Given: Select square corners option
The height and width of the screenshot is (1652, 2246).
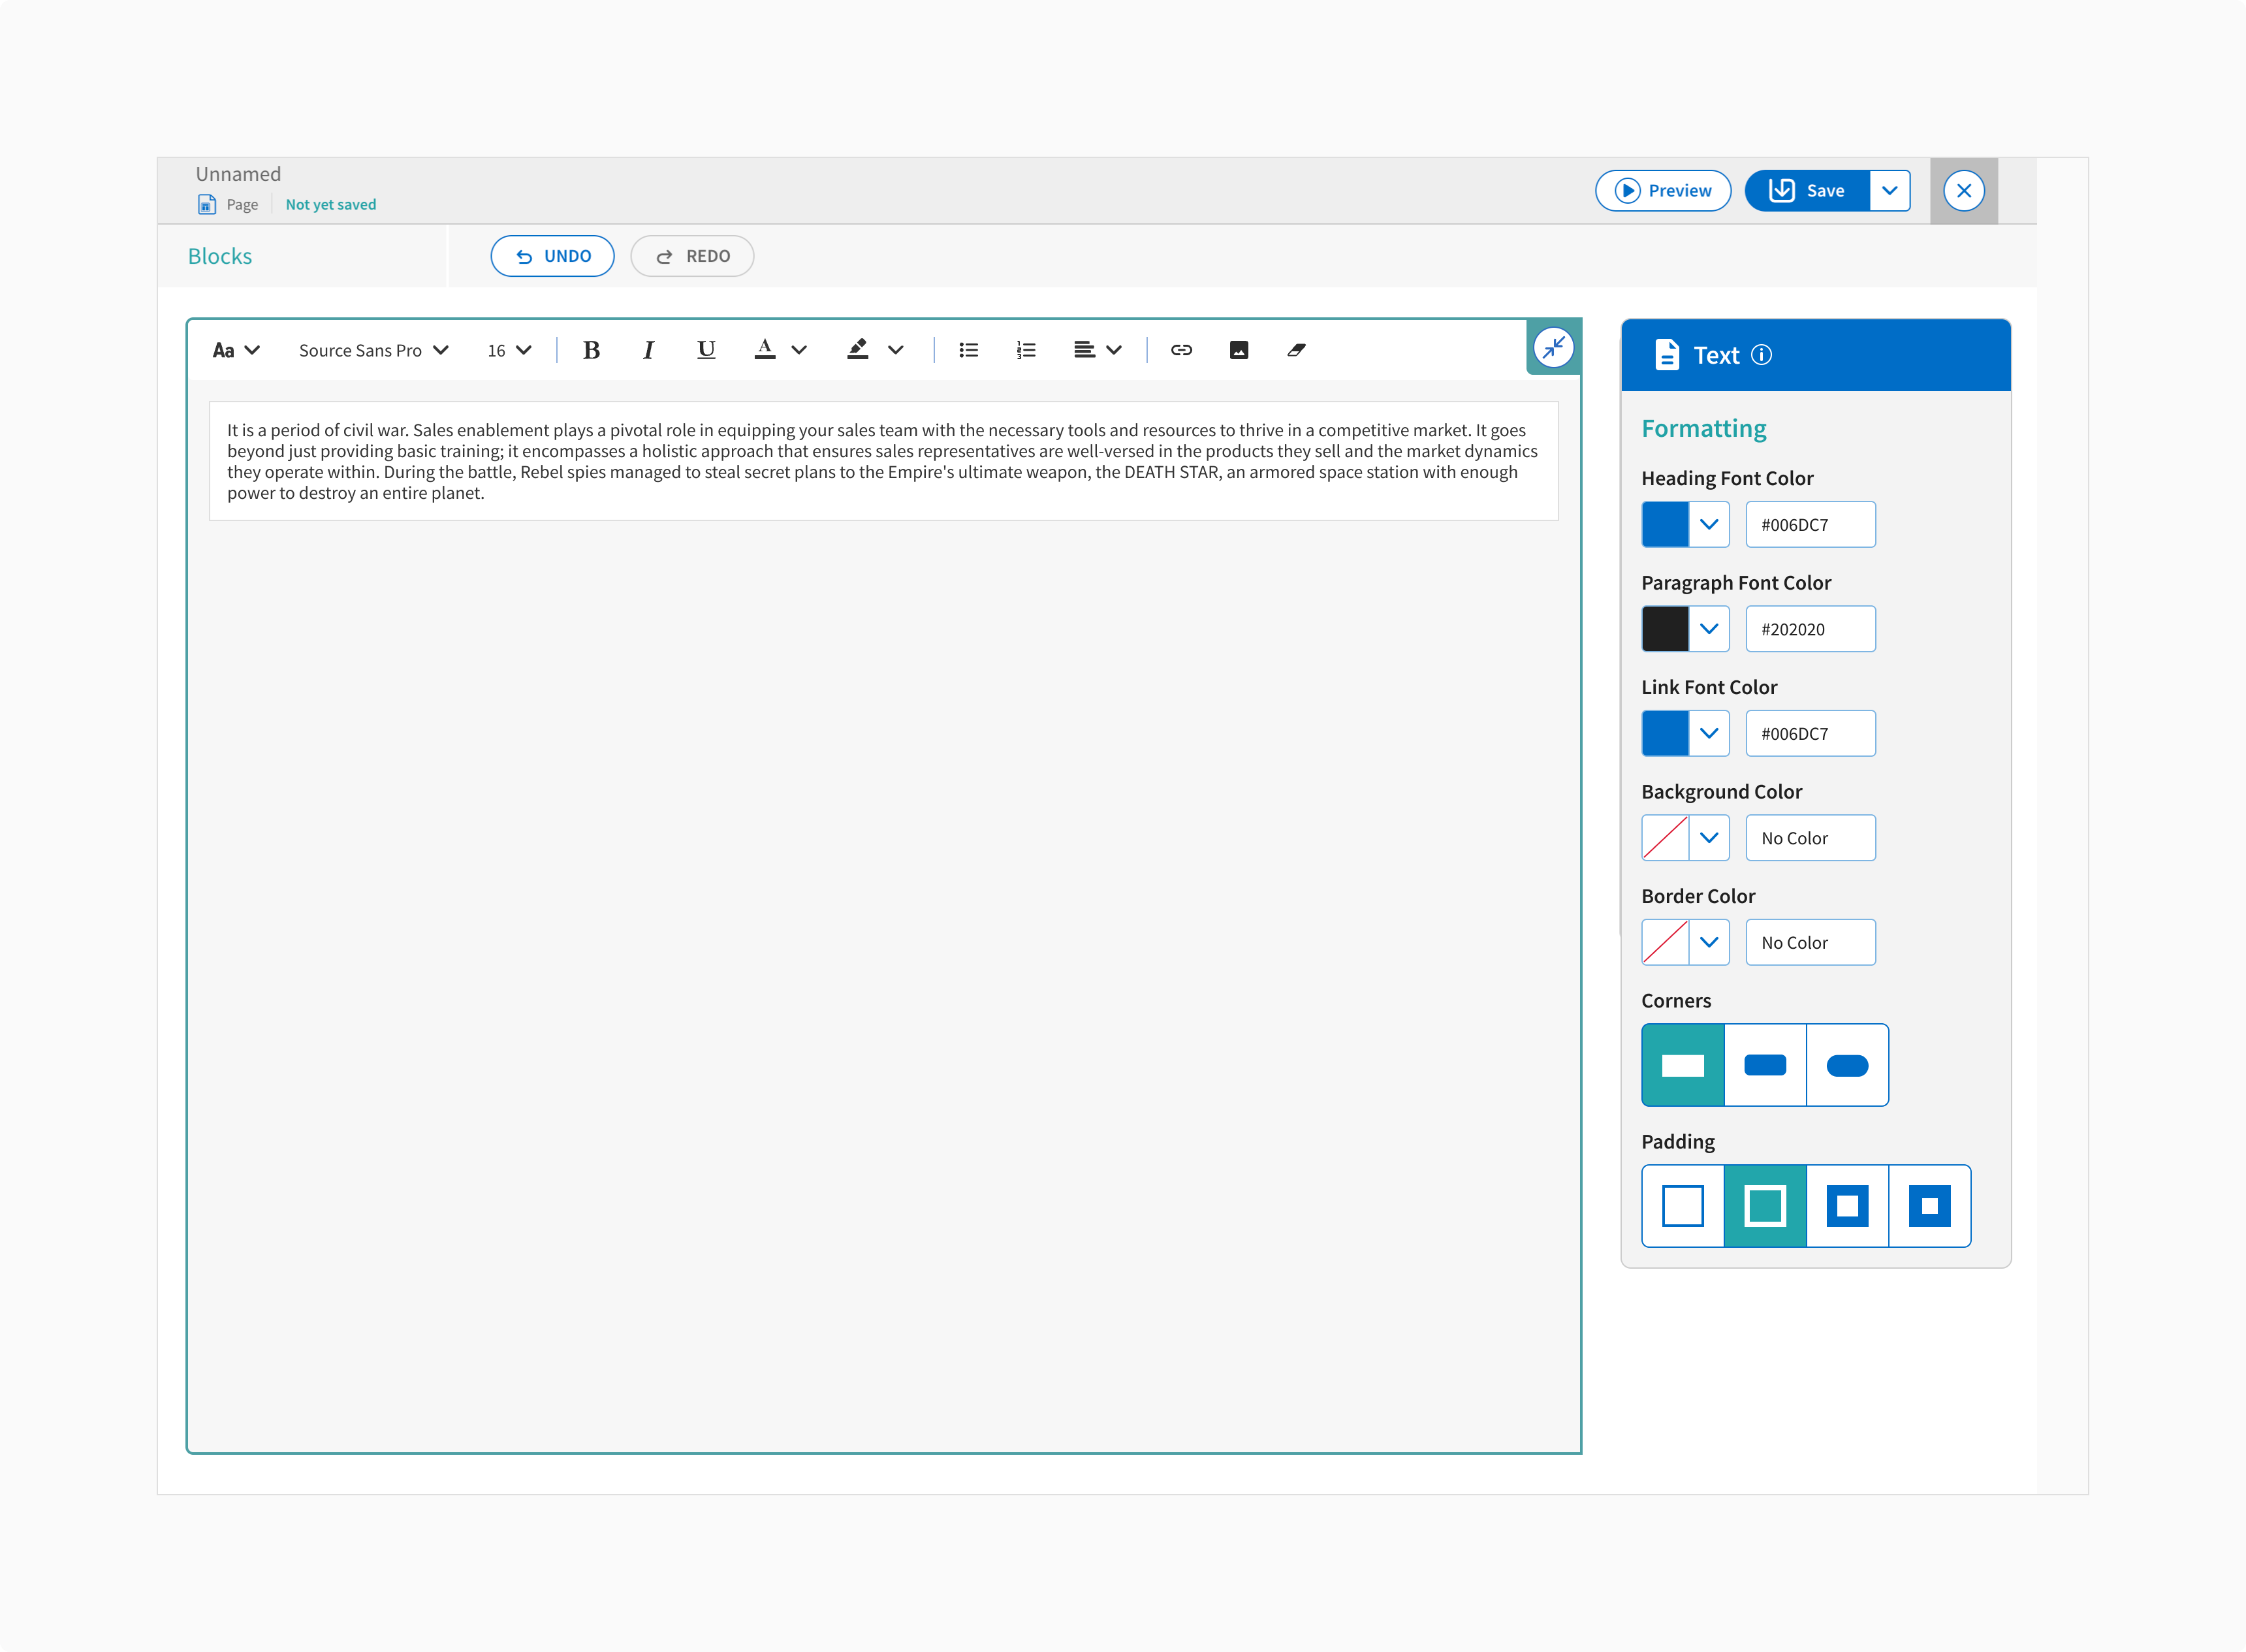Looking at the screenshot, I should (1683, 1065).
